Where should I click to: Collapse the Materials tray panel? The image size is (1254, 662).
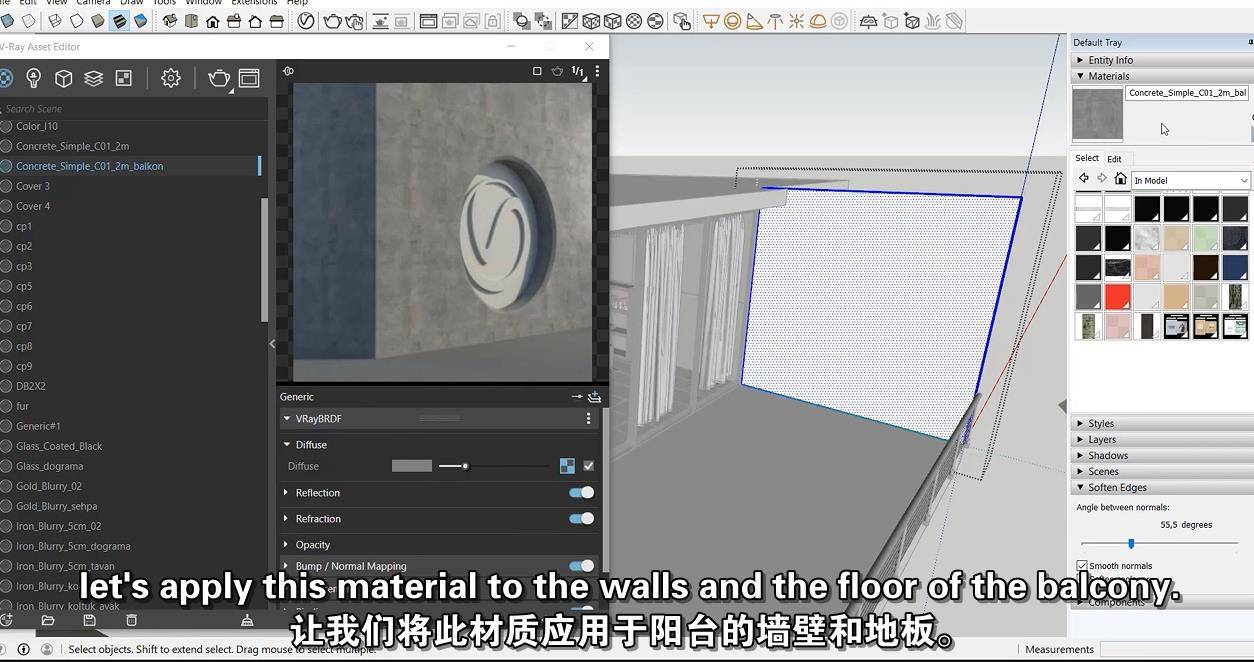point(1161,76)
